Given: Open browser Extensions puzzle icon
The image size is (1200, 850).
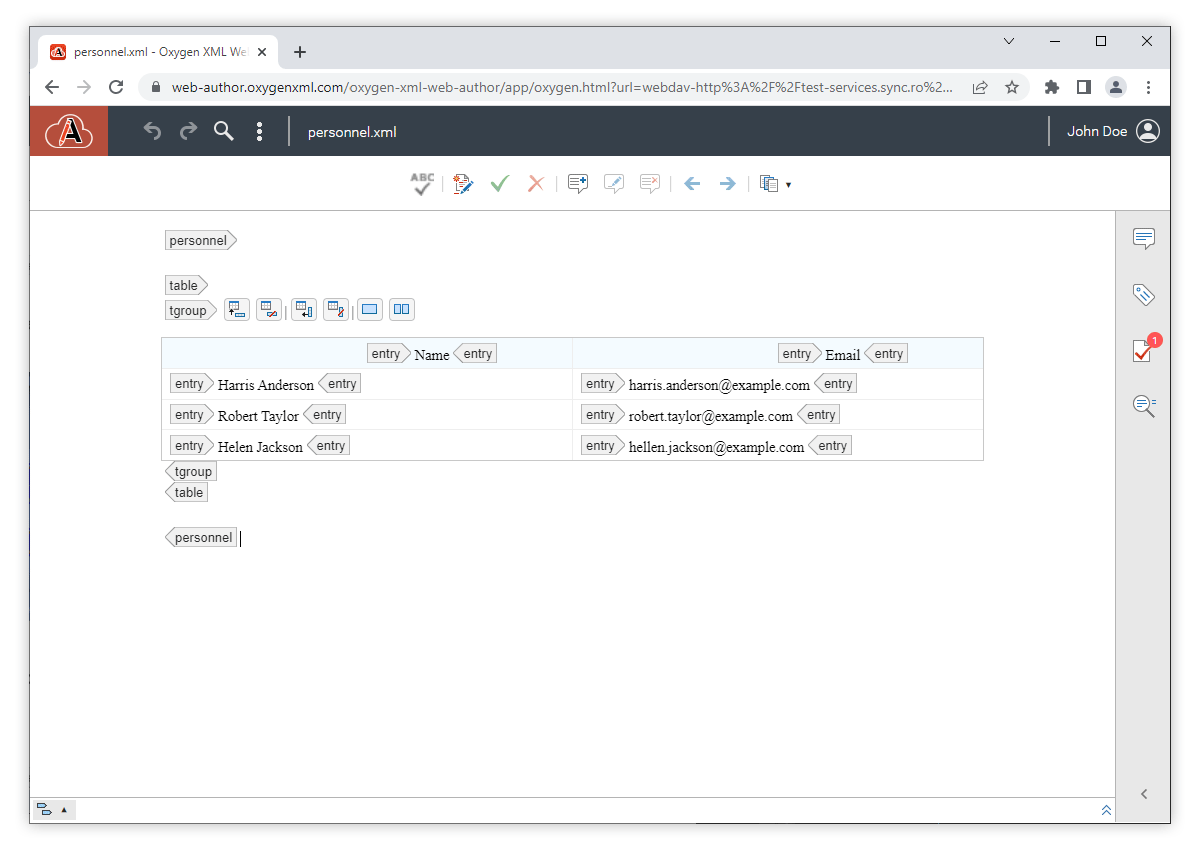Looking at the screenshot, I should pyautogui.click(x=1052, y=87).
